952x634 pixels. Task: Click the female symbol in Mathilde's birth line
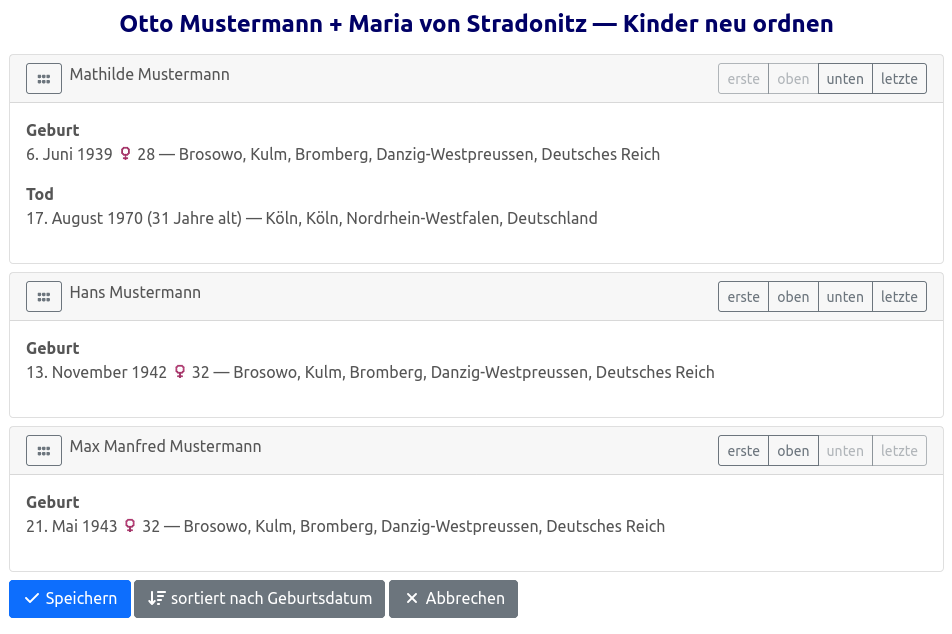[125, 154]
